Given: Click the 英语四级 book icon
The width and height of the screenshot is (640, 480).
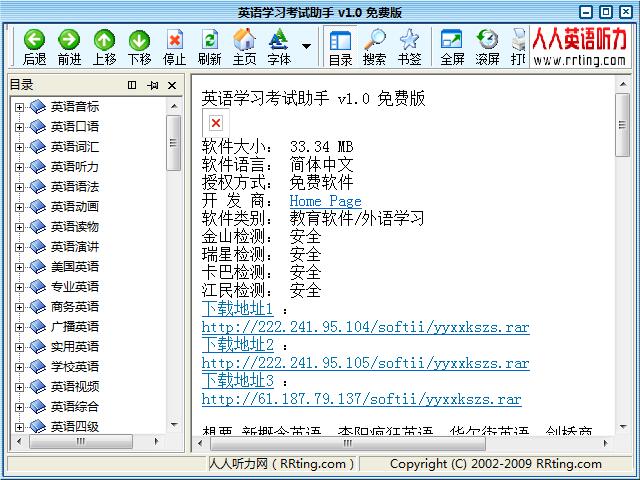Looking at the screenshot, I should (x=38, y=426).
